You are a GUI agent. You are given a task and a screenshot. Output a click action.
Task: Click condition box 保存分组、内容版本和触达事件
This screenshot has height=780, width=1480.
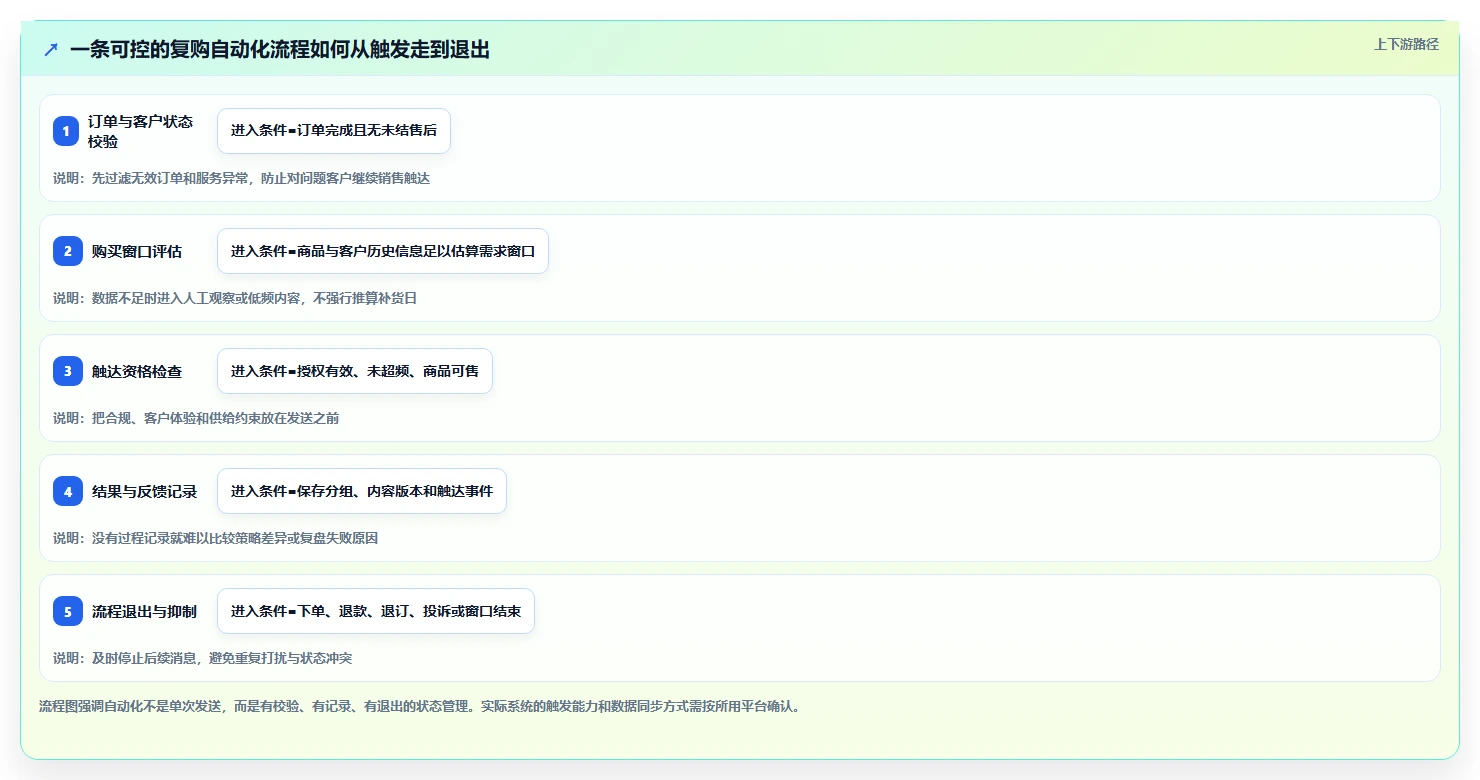pyautogui.click(x=362, y=491)
